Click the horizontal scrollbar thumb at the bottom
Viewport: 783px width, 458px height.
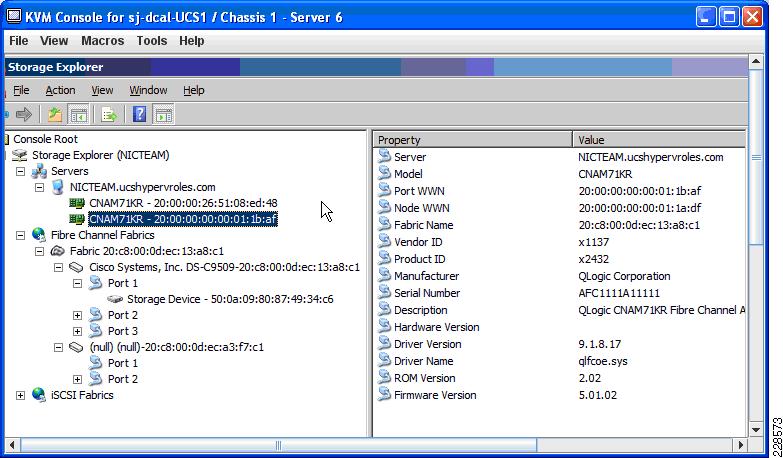coord(278,445)
